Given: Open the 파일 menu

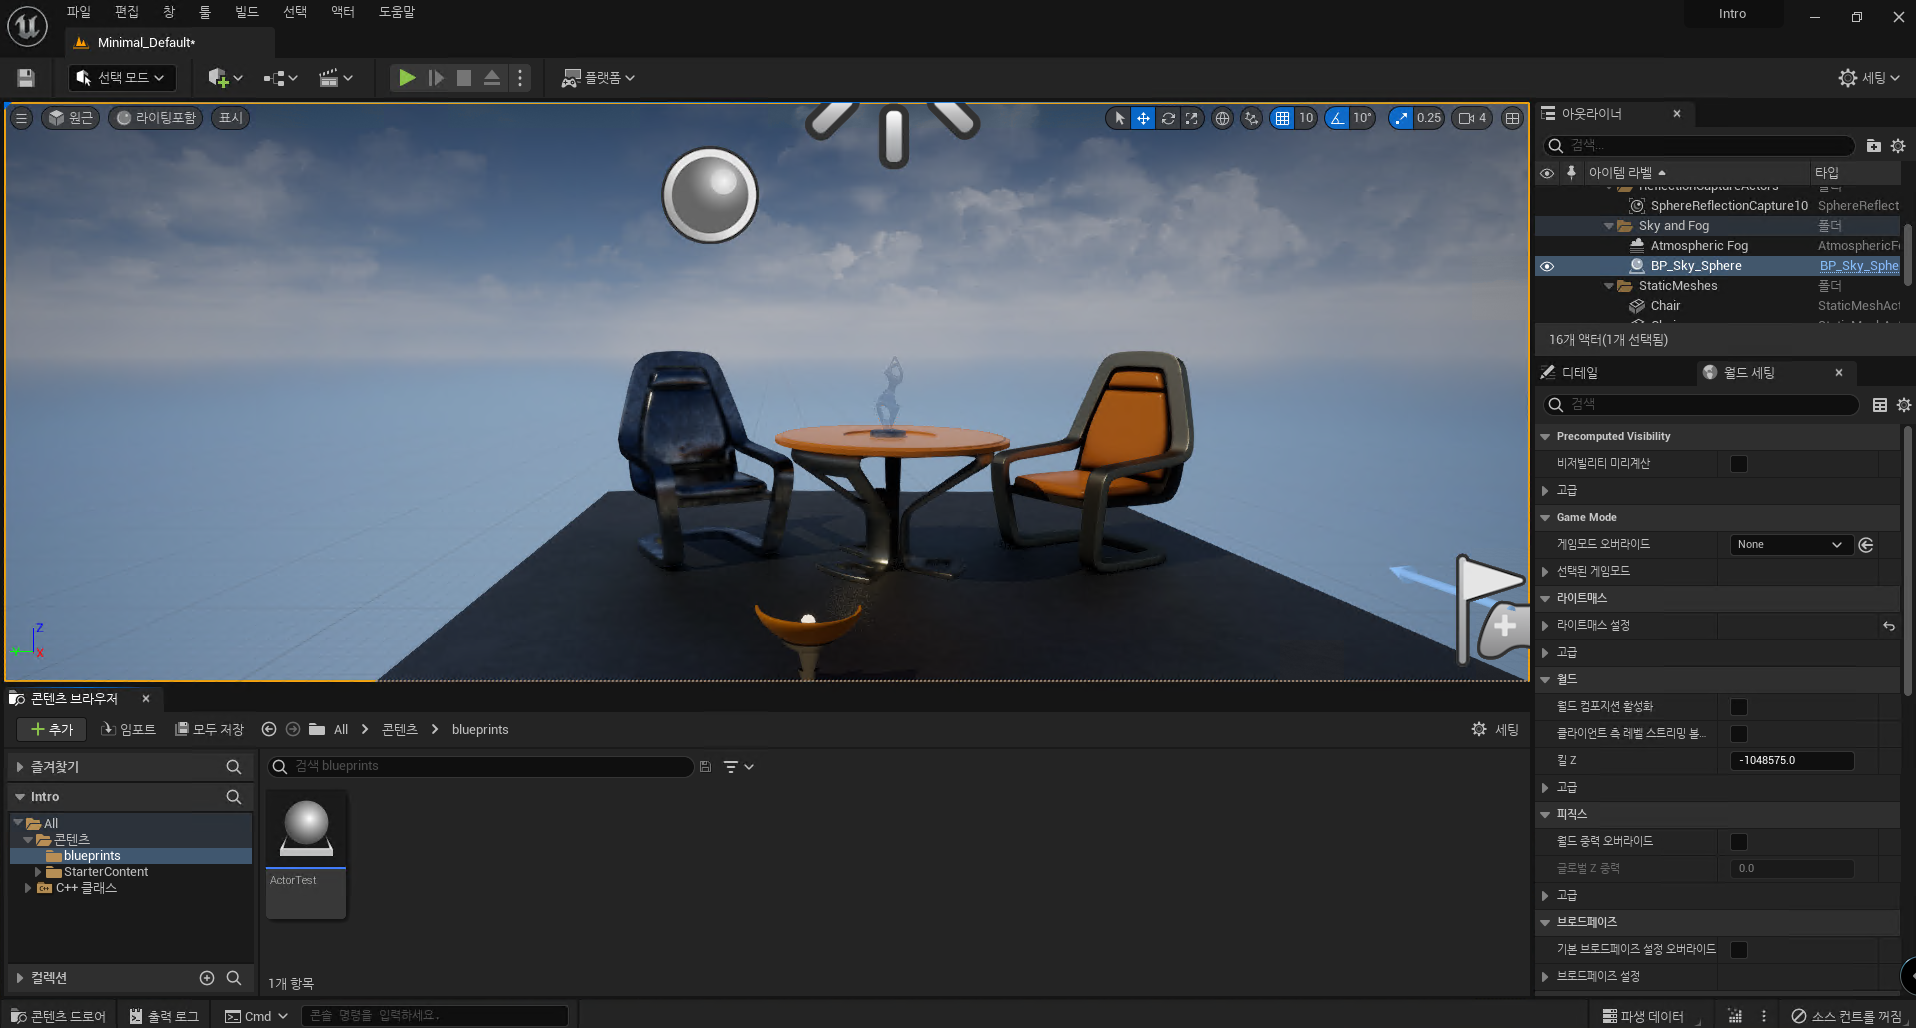Looking at the screenshot, I should click(x=79, y=12).
